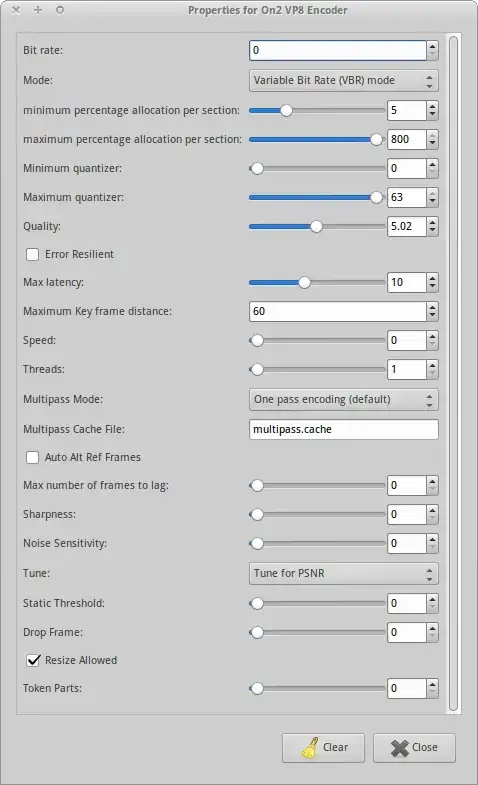Click the Threads slider handle
The image size is (478, 785).
click(x=257, y=369)
